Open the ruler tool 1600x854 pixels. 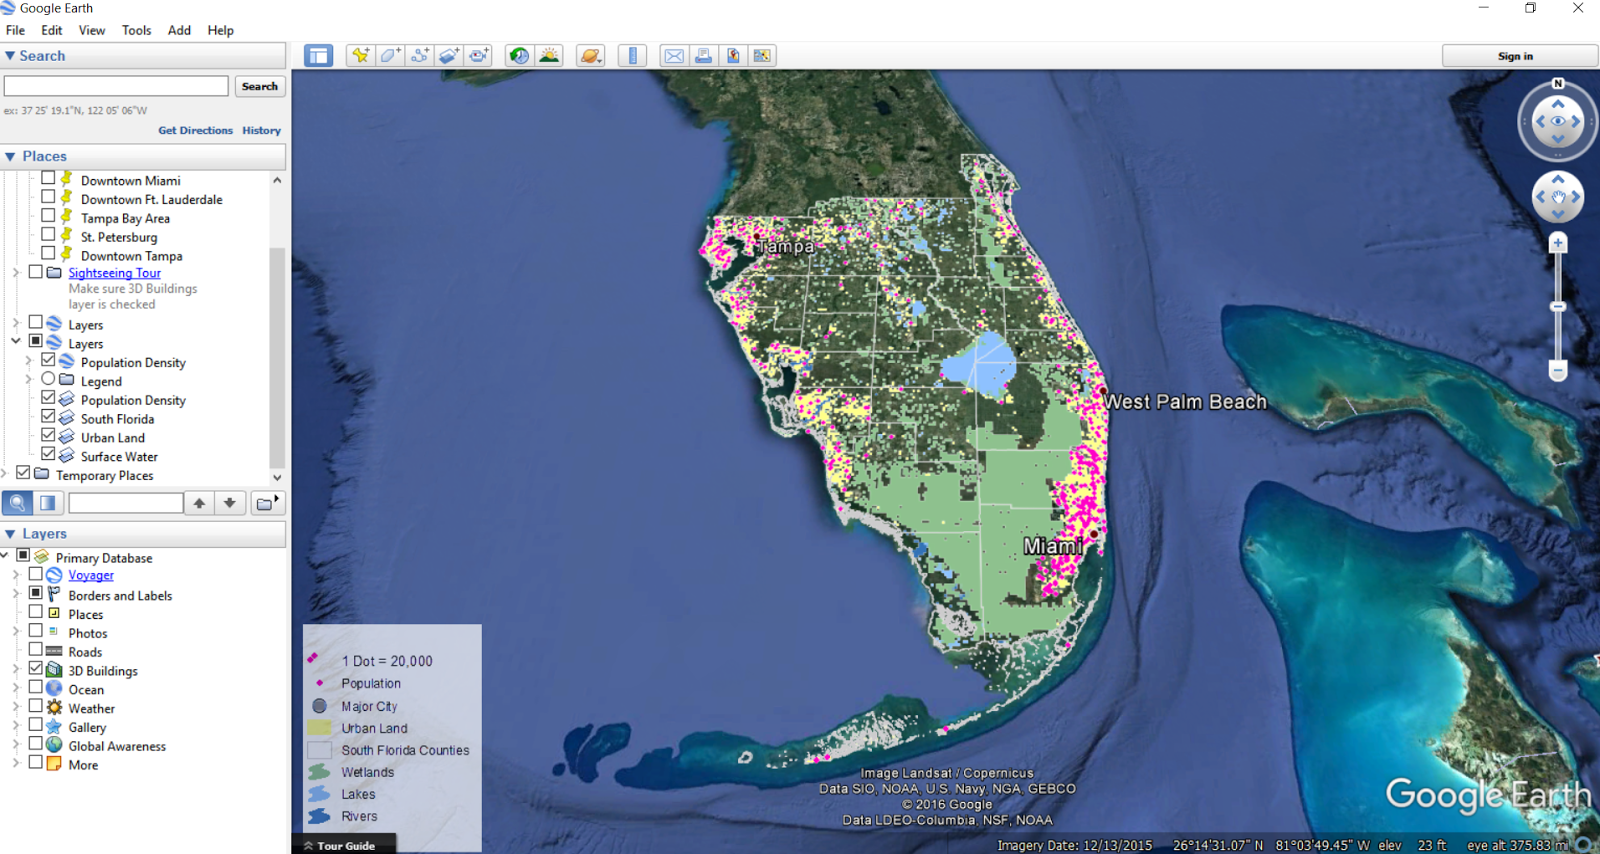(x=633, y=56)
